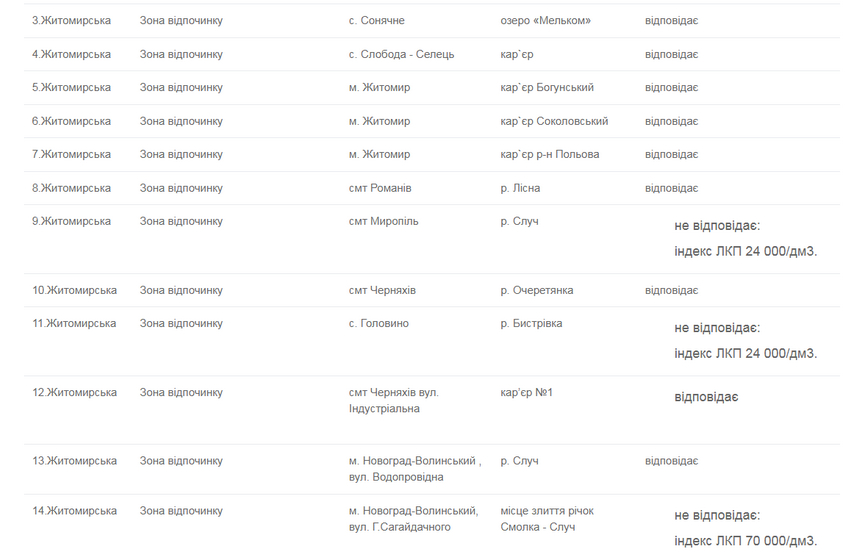Viewport: 859px width, 555px height.
Task: Click the "с. Сонячне" location cell
Action: 376,21
